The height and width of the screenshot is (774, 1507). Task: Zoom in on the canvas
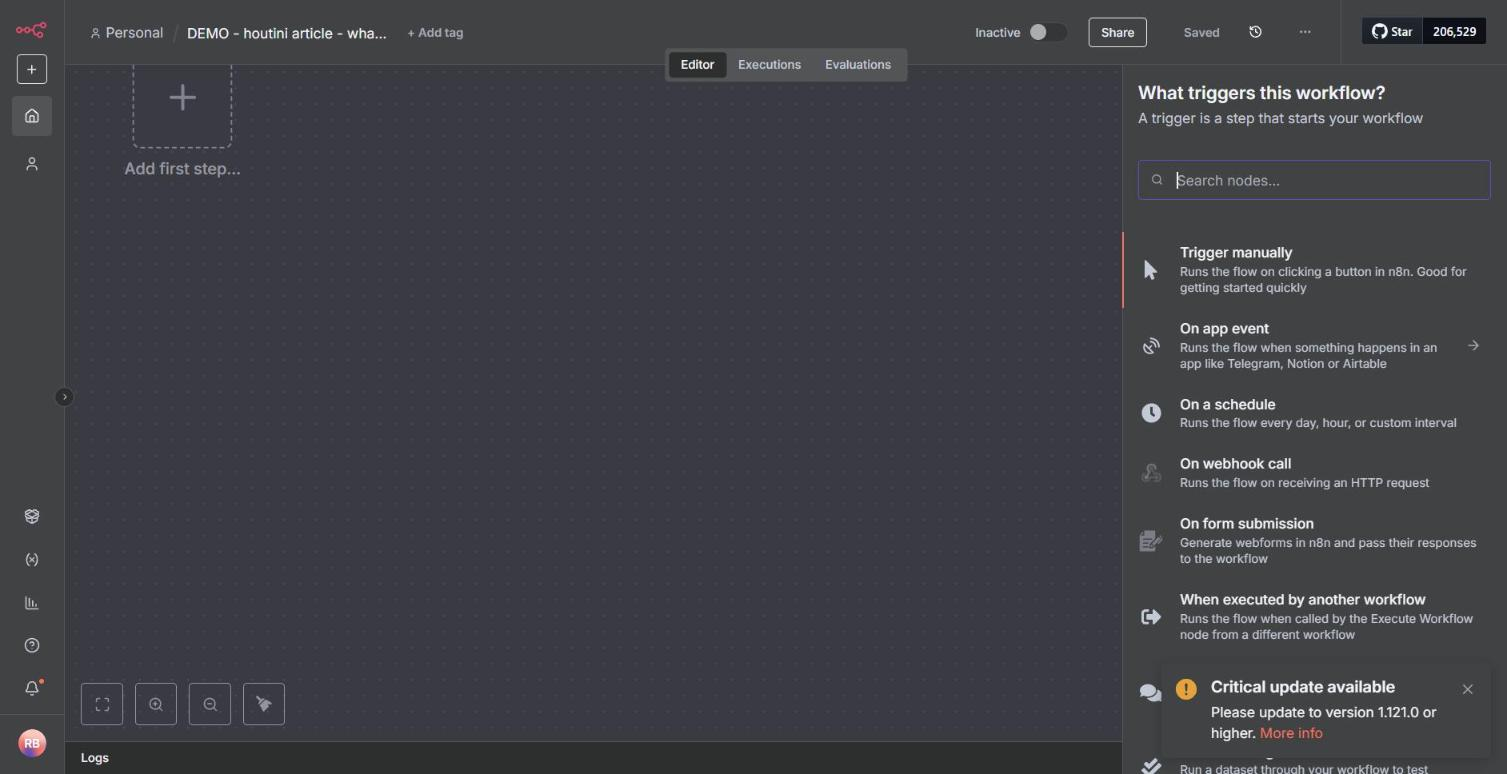[156, 704]
